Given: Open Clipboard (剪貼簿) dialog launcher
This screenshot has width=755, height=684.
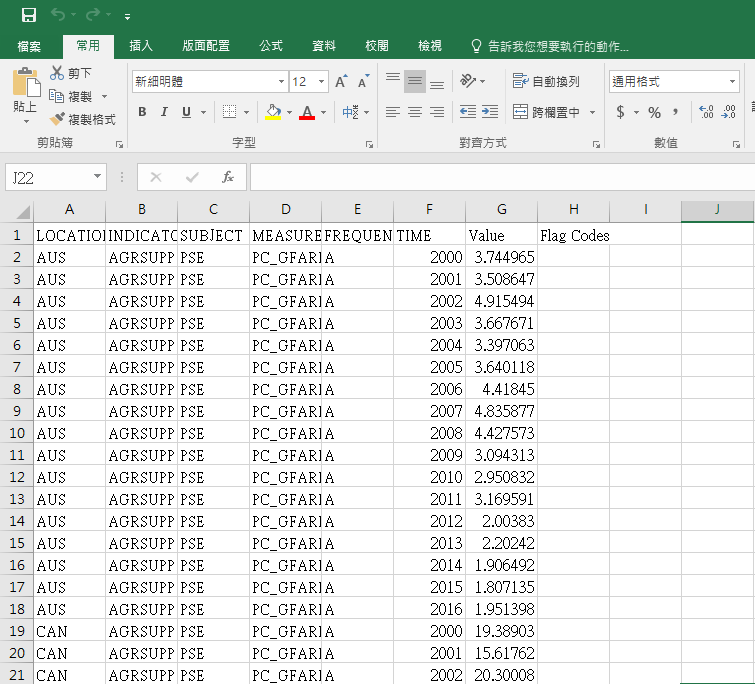Looking at the screenshot, I should (x=119, y=144).
